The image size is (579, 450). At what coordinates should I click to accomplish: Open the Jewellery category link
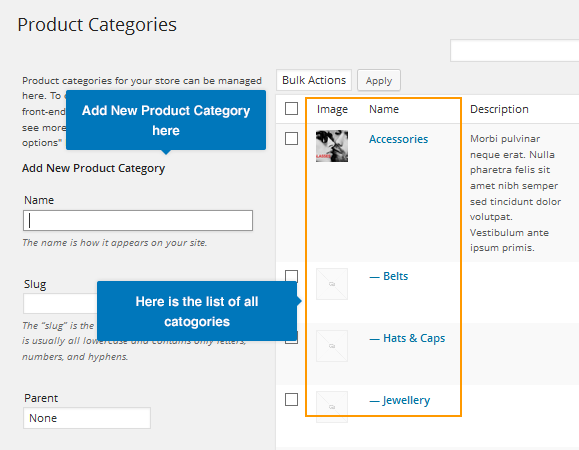click(x=400, y=400)
